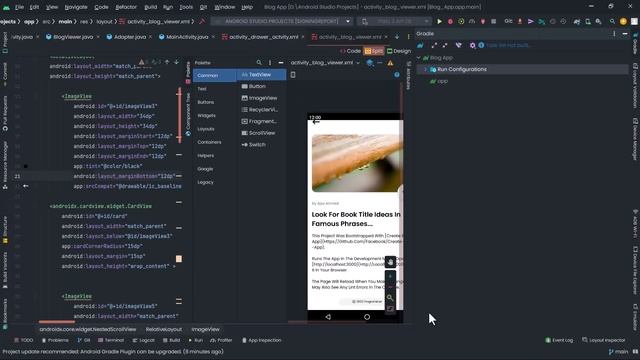Click Collapse All icon in Gradle panel

(445, 45)
